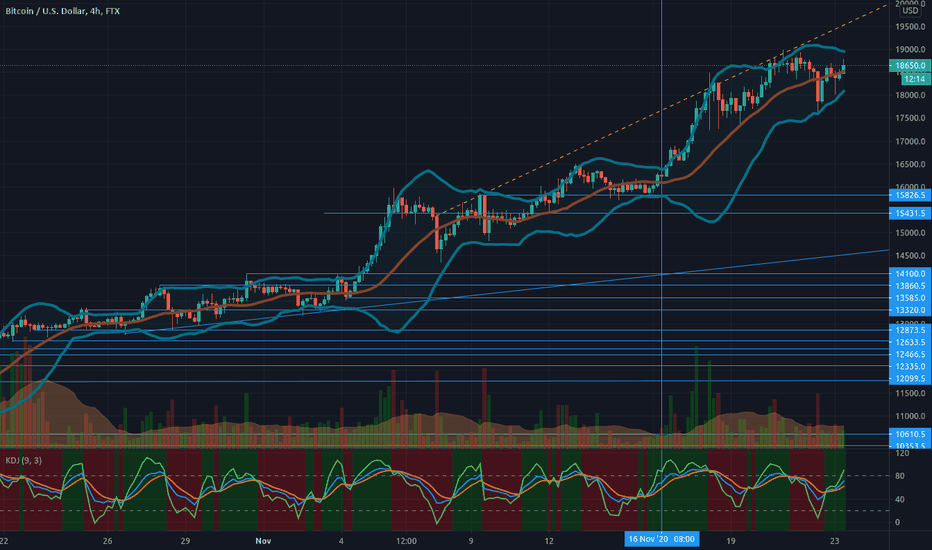Click the 19500.0 price axis tick

pos(910,27)
